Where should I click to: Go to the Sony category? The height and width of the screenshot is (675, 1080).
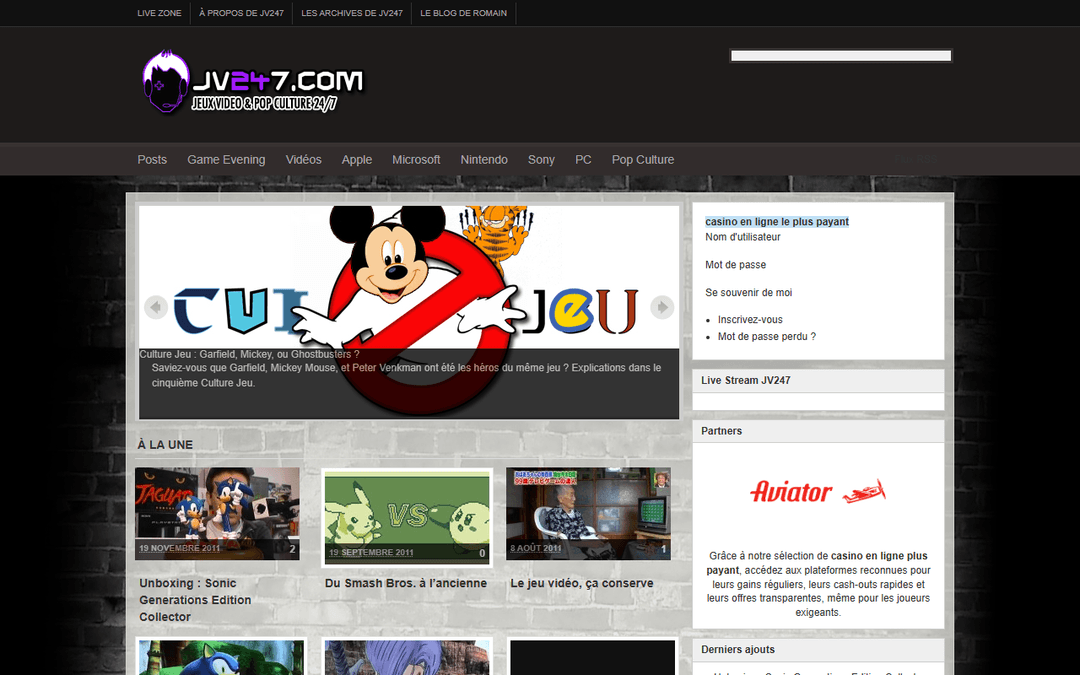tap(541, 159)
